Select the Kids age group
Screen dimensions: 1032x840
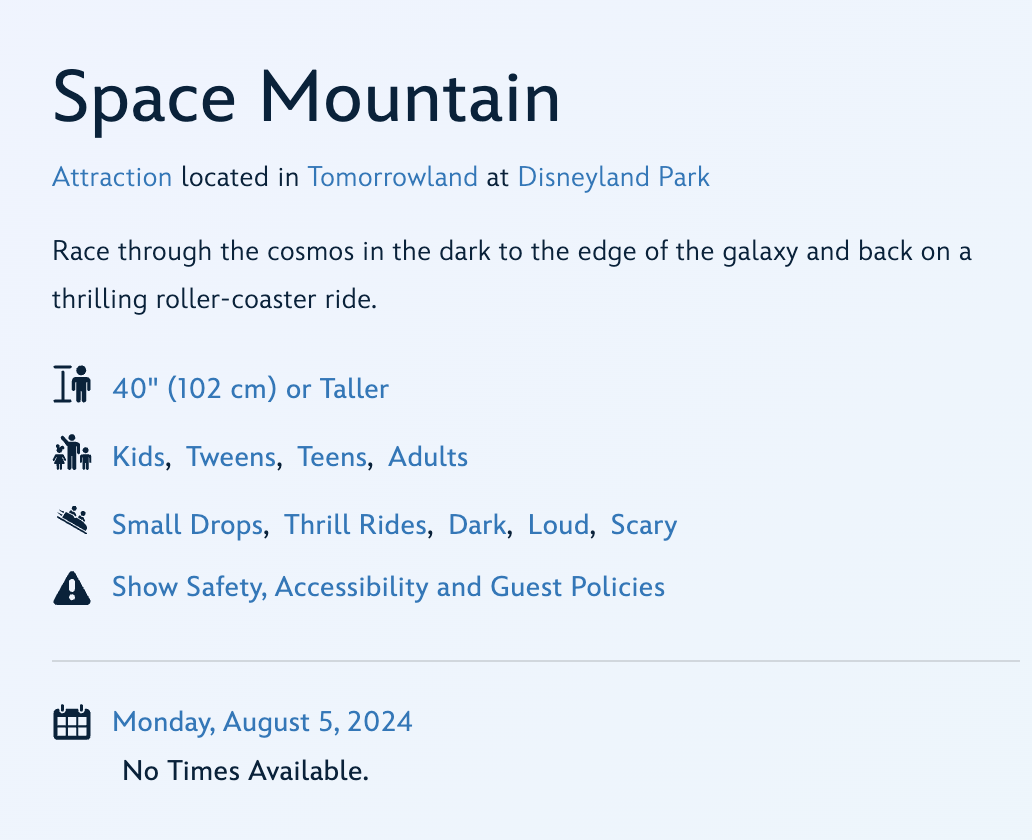coord(138,457)
